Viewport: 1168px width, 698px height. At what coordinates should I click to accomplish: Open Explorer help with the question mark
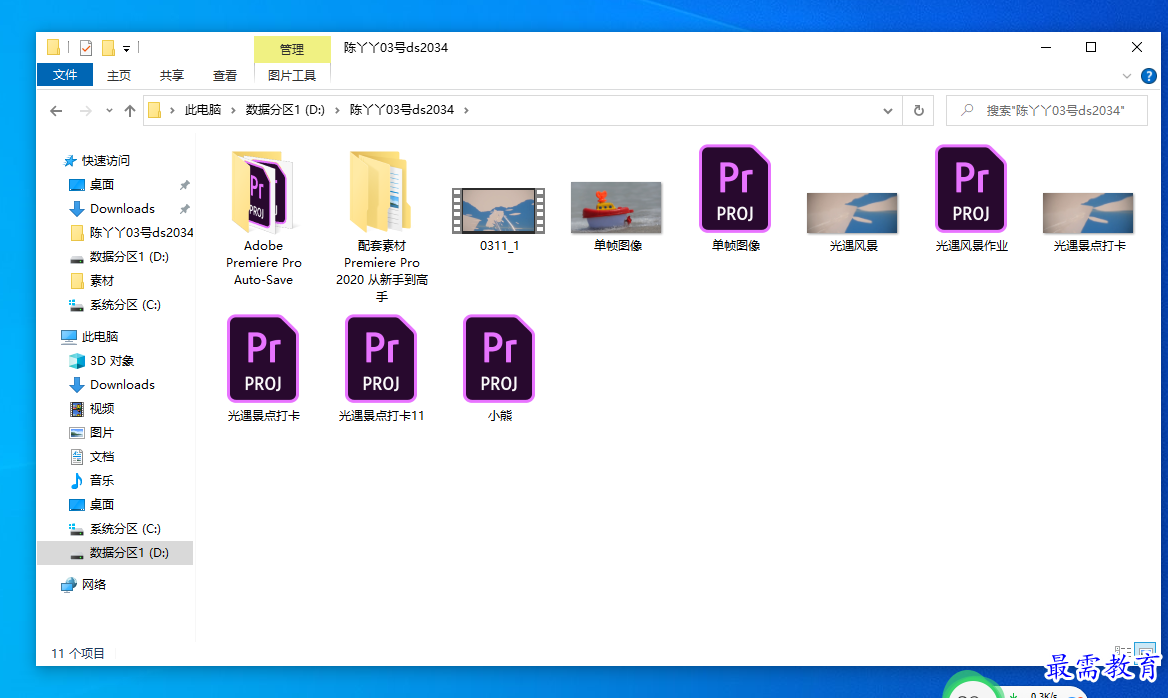(1149, 76)
